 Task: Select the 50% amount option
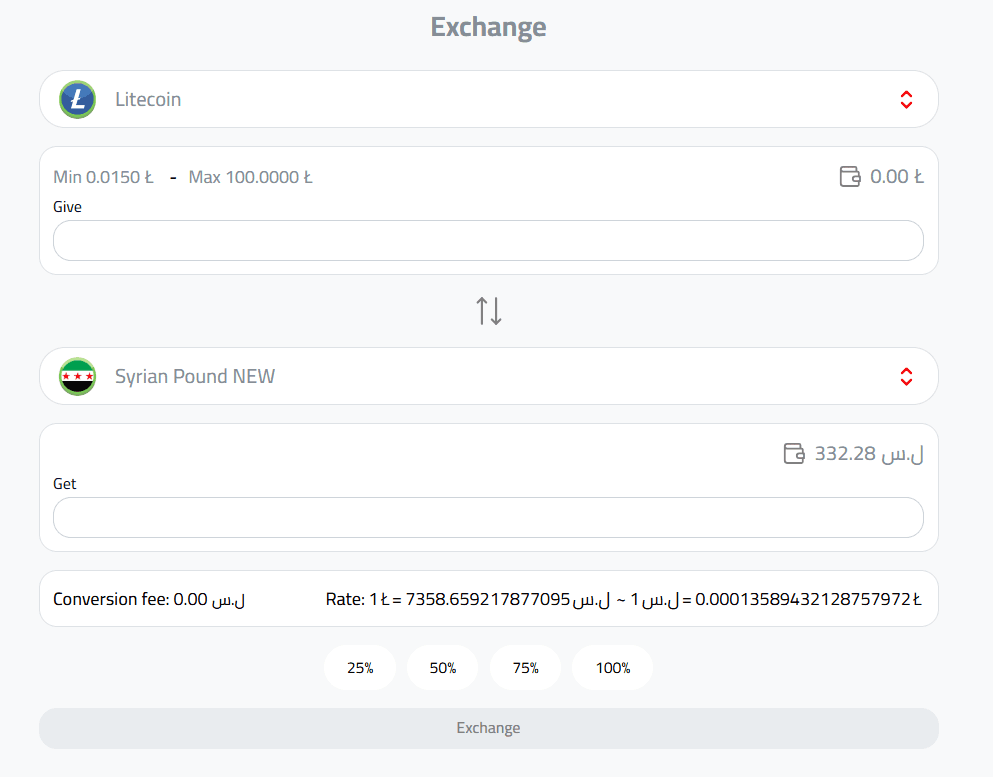442,667
